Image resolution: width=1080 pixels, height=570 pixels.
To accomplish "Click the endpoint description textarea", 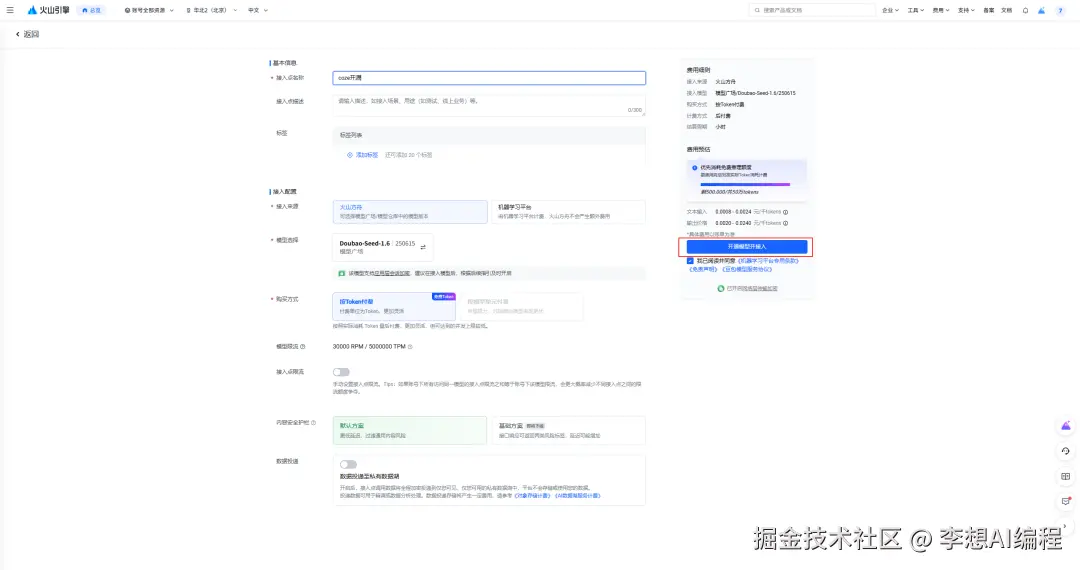I will (x=489, y=105).
